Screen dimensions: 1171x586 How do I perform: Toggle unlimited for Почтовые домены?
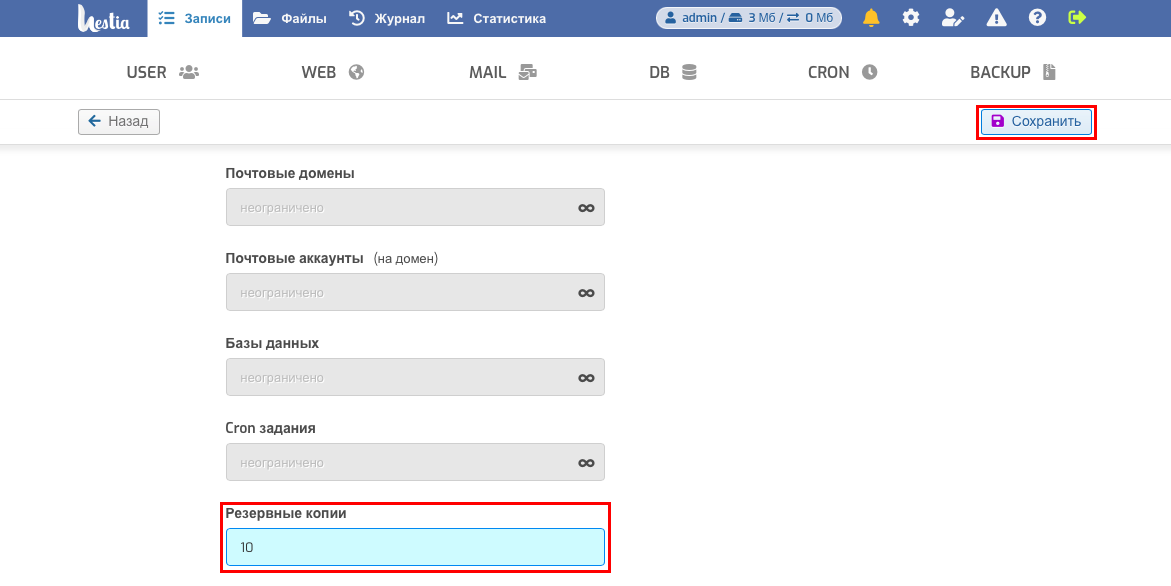(x=586, y=208)
